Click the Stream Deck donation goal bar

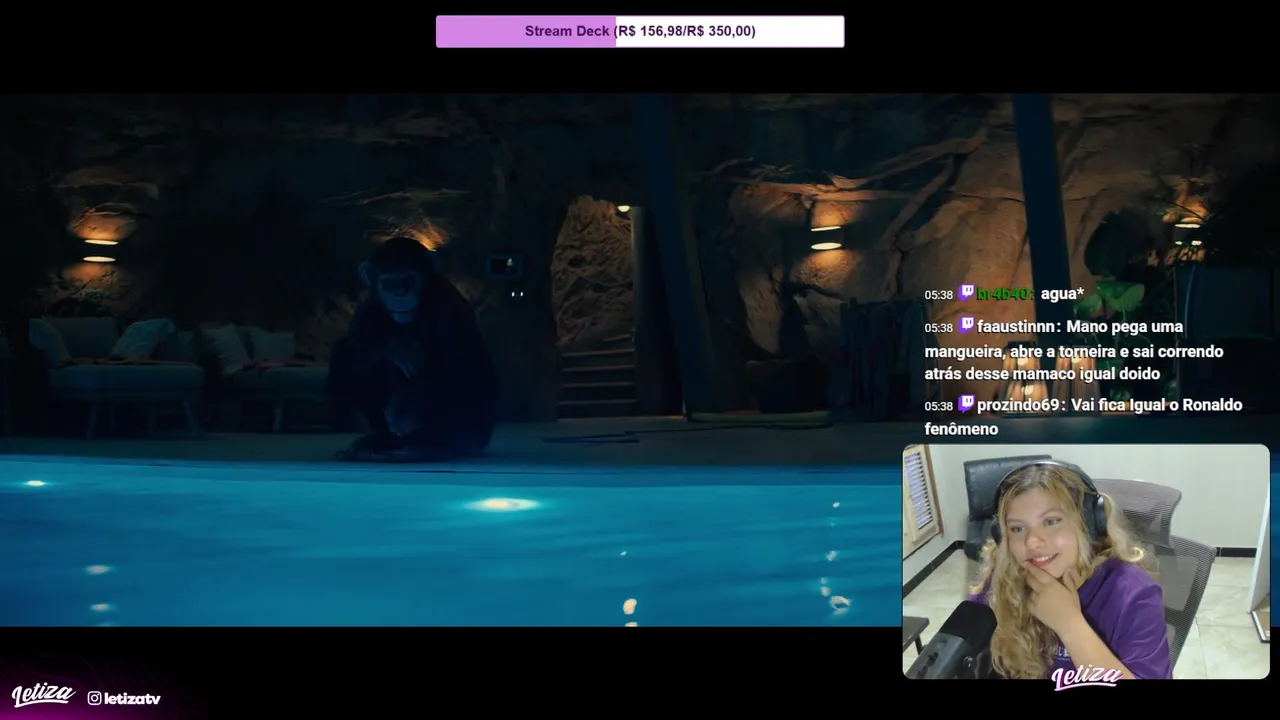click(x=640, y=31)
